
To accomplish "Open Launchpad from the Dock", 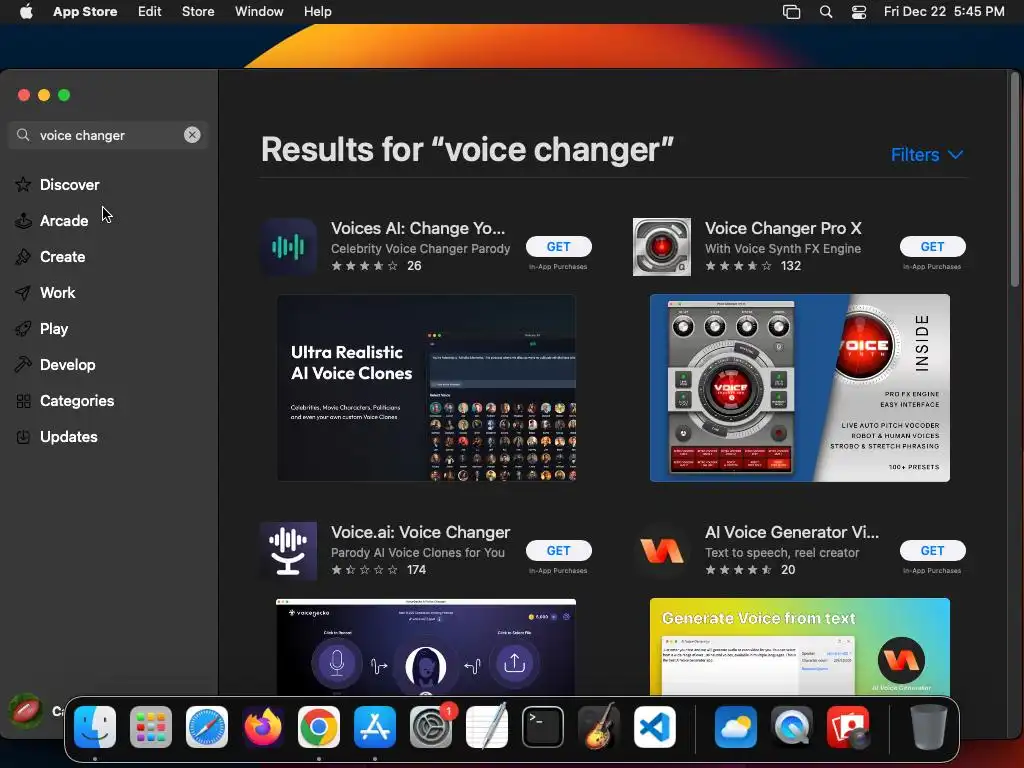I will [151, 727].
